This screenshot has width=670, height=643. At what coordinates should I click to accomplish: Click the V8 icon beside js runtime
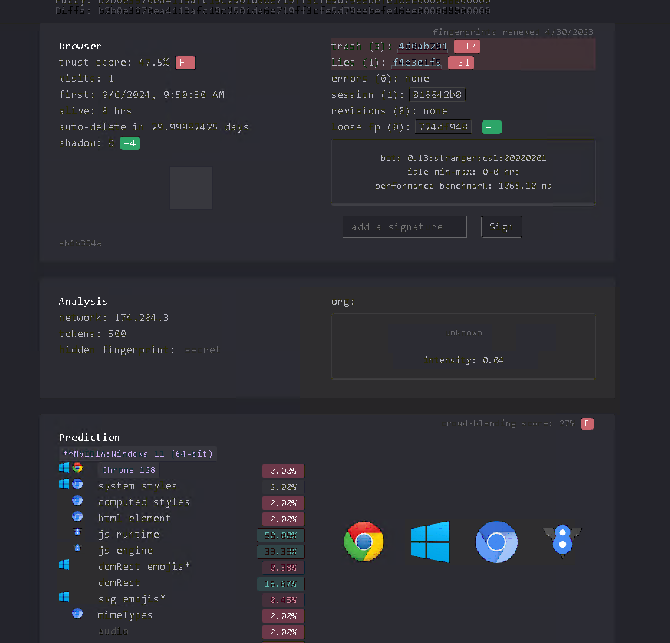point(78,534)
